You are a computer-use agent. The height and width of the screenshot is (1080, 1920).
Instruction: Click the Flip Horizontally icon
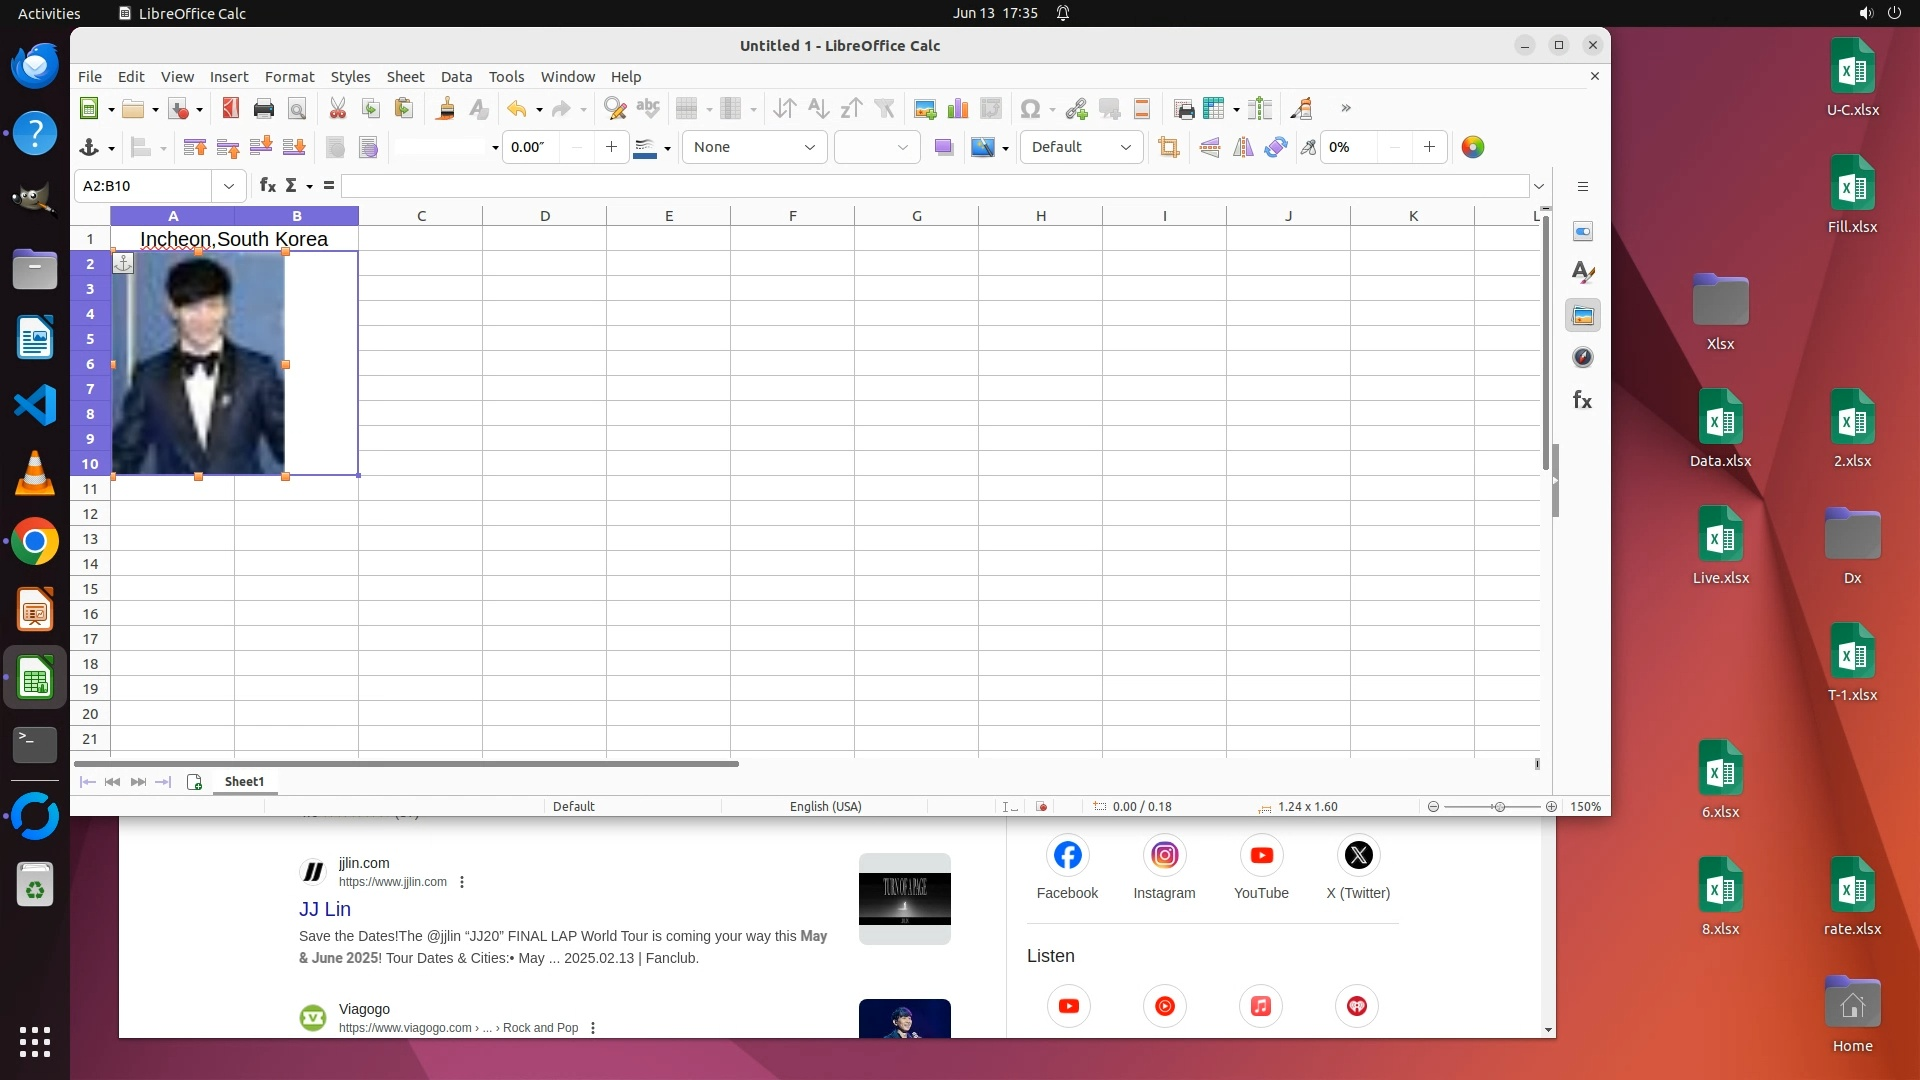(x=1243, y=148)
